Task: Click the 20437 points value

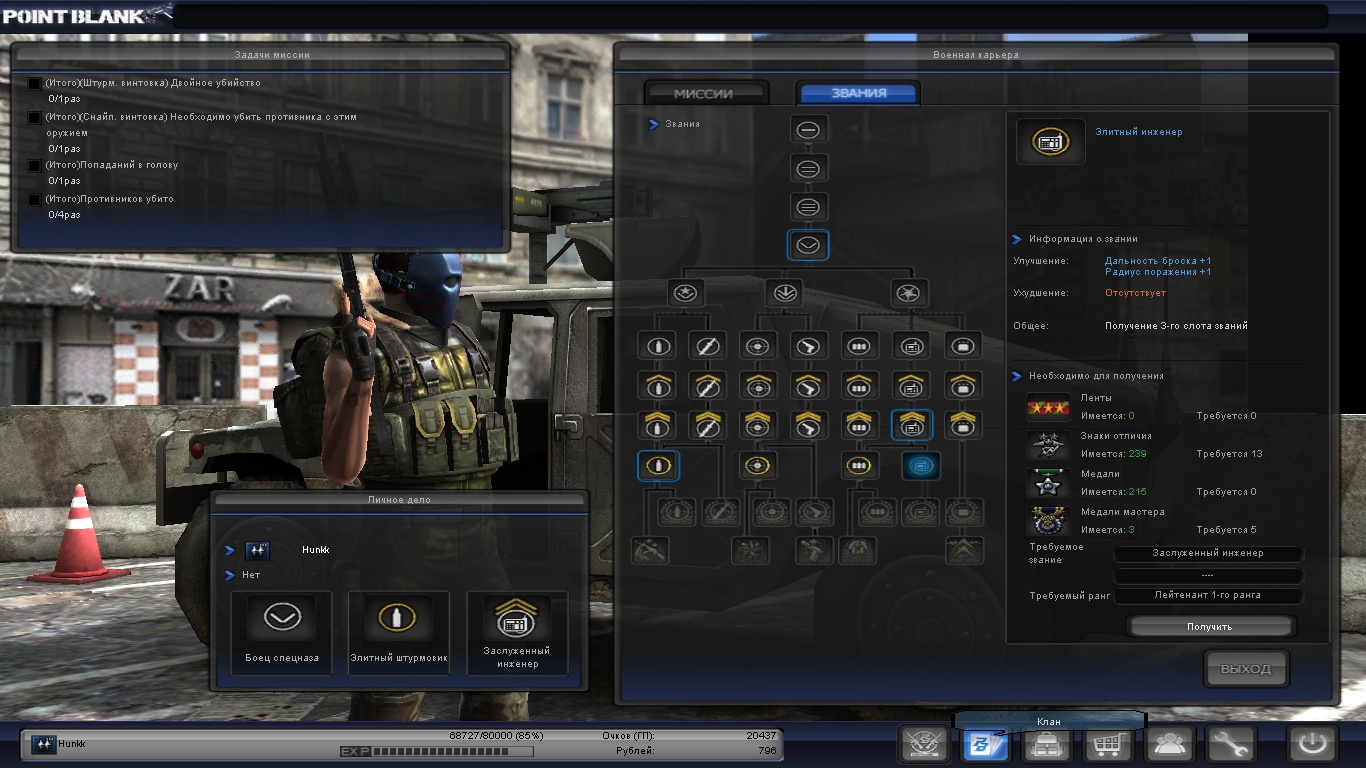Action: (761, 736)
